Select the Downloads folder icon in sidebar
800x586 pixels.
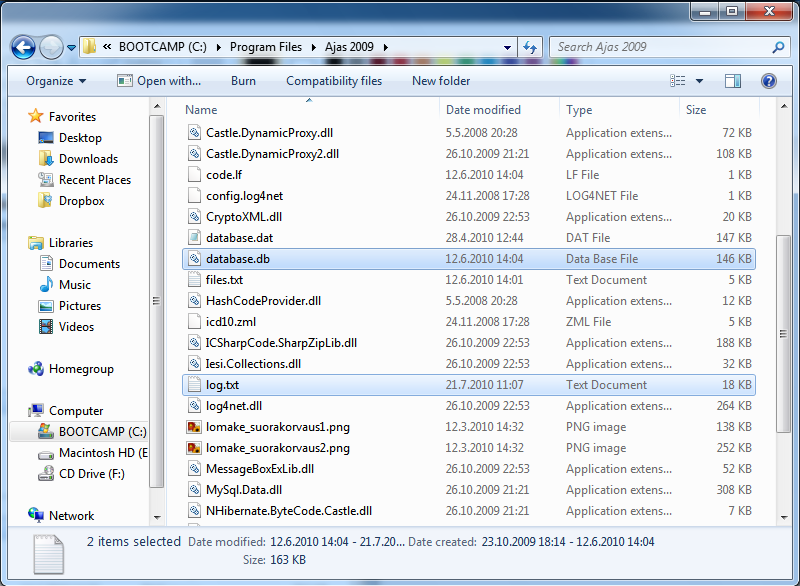[x=45, y=159]
